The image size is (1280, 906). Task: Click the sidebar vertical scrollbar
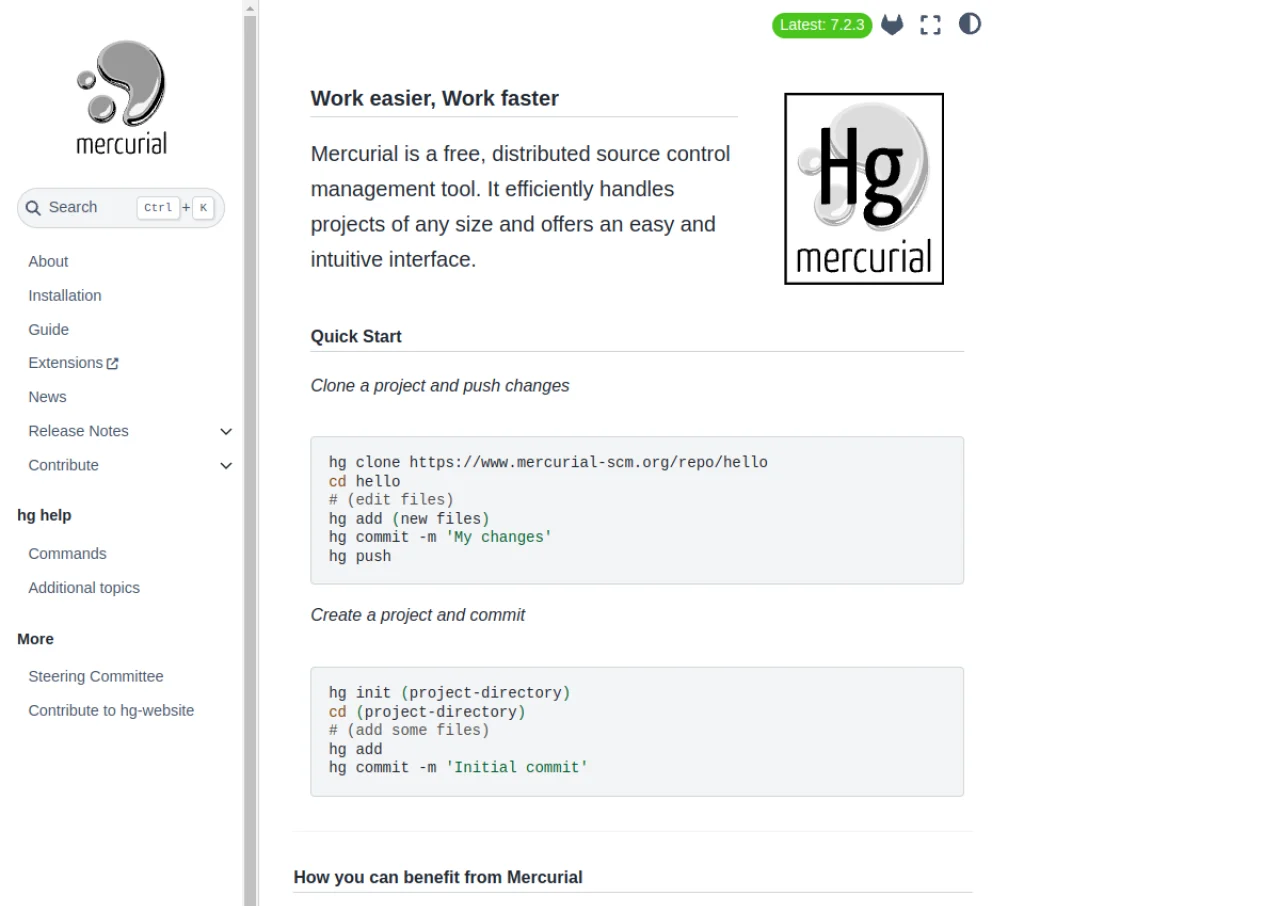tap(250, 453)
